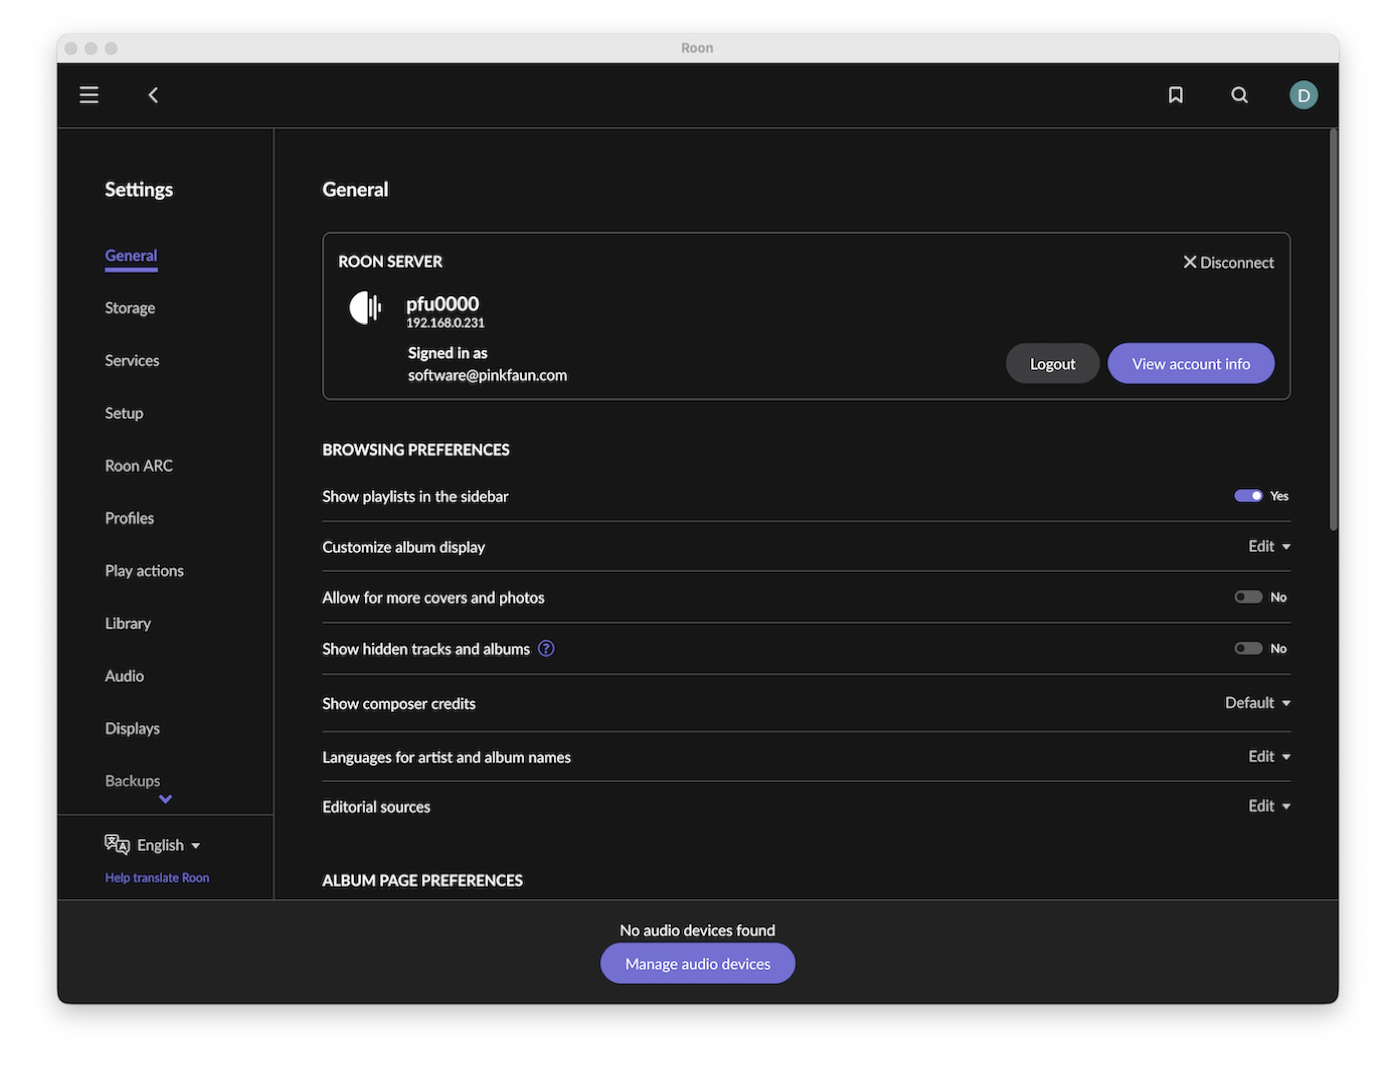The height and width of the screenshot is (1072, 1392).
Task: Open Languages for artist names Edit dropdown
Action: [x=1269, y=756]
